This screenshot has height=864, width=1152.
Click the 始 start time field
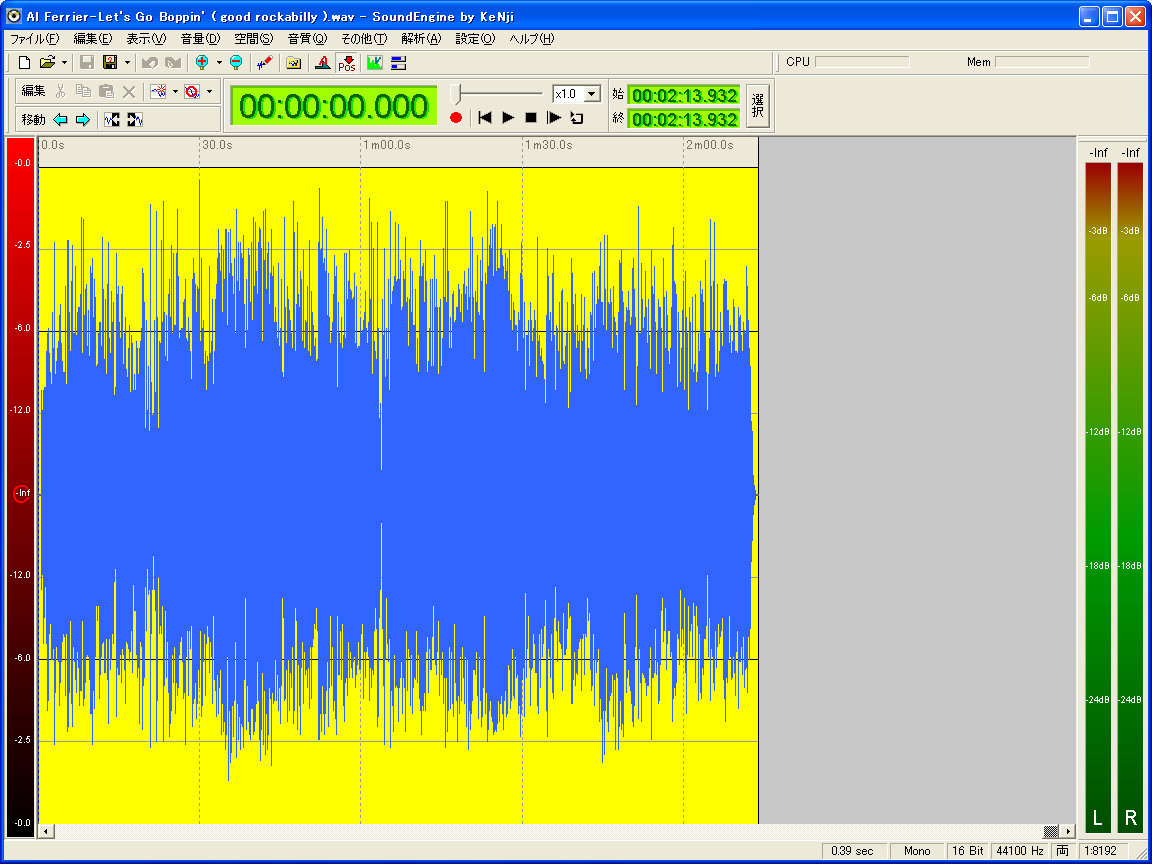(684, 96)
